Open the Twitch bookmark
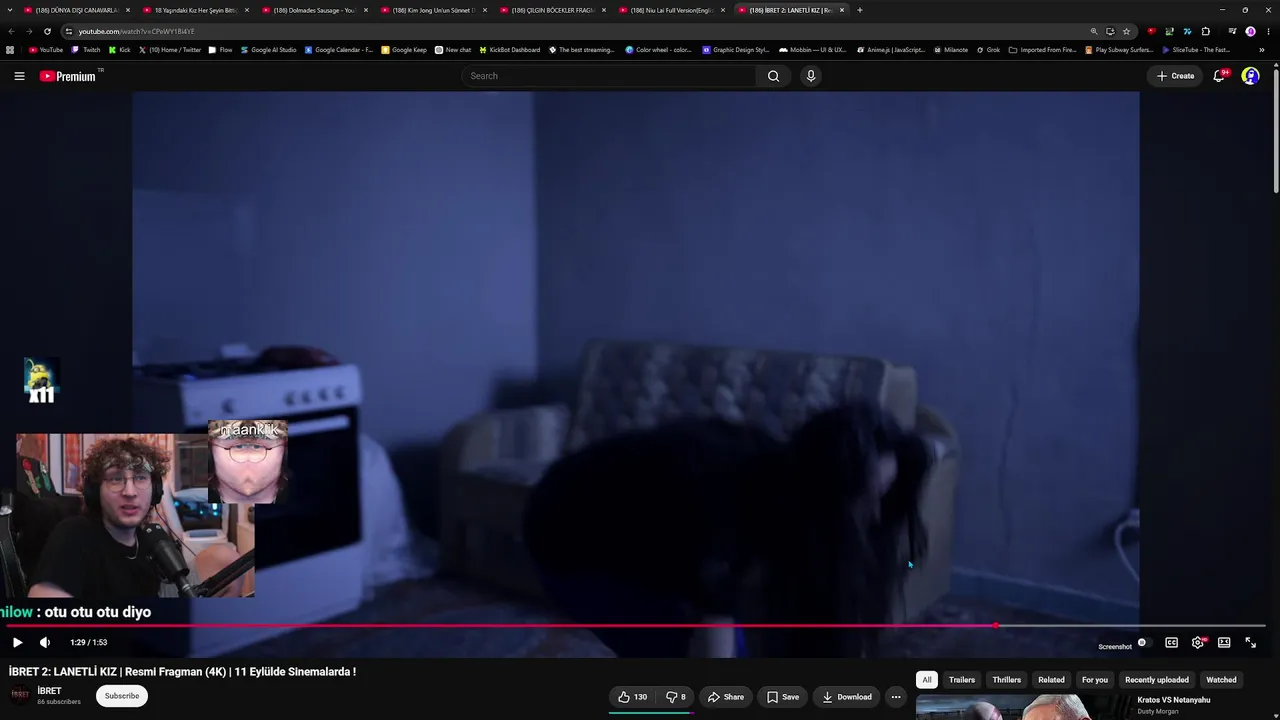 (86, 50)
